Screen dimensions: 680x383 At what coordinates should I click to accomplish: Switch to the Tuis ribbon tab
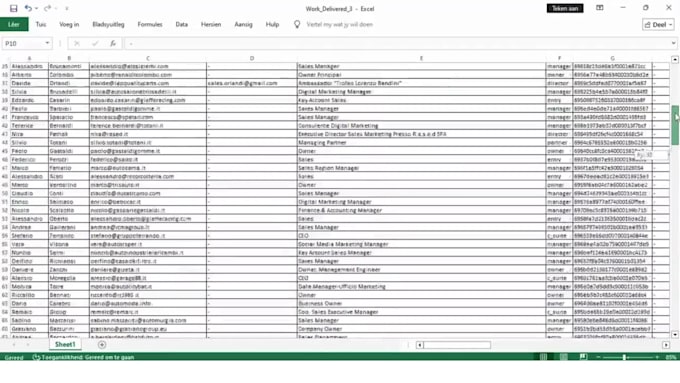[41, 24]
